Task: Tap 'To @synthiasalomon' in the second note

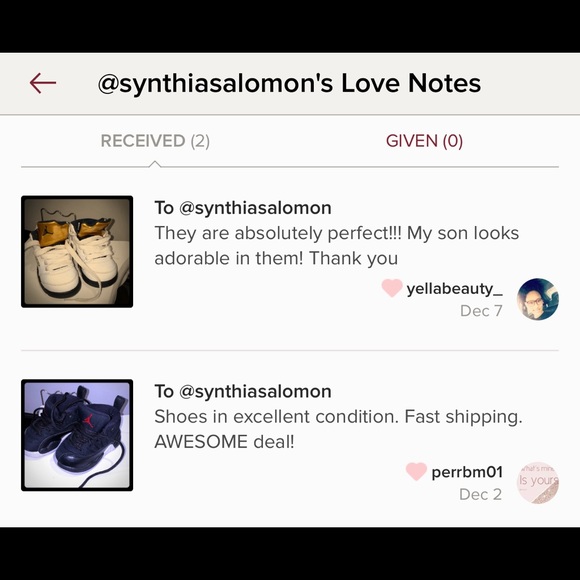Action: [x=243, y=391]
